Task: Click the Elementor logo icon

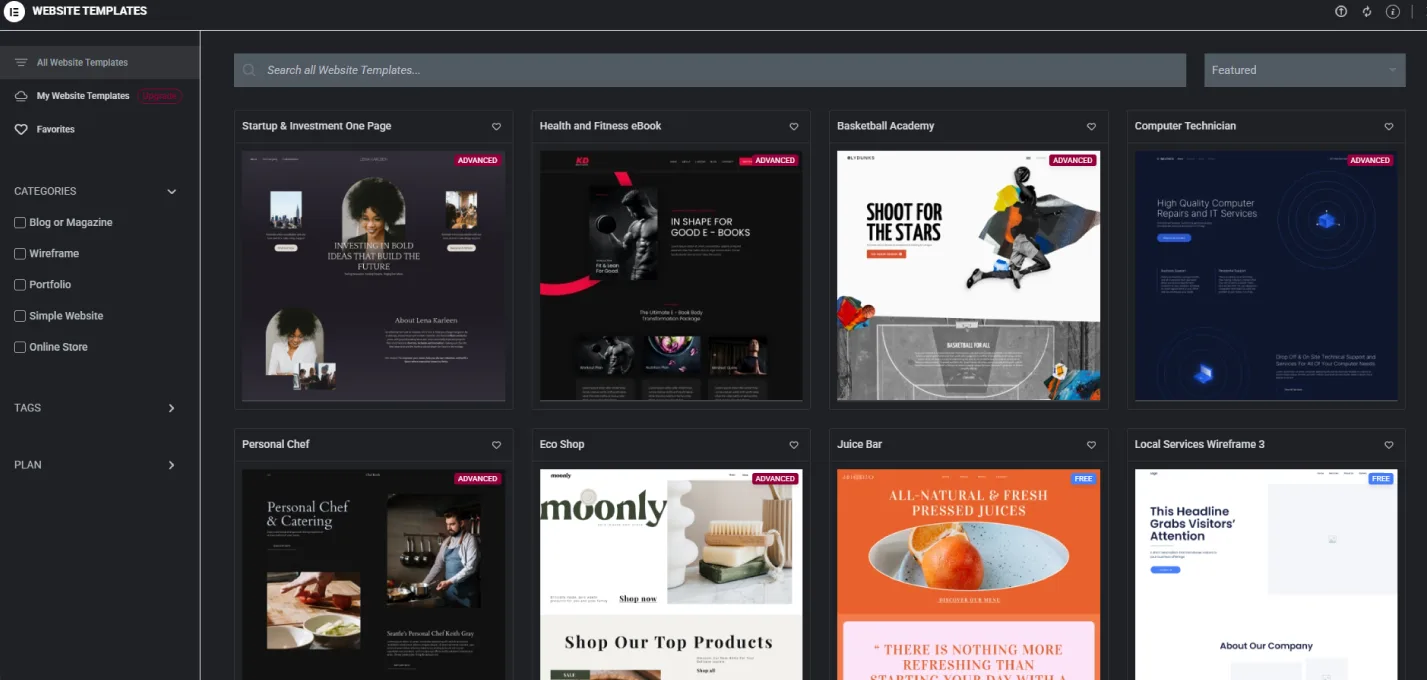Action: (x=15, y=11)
